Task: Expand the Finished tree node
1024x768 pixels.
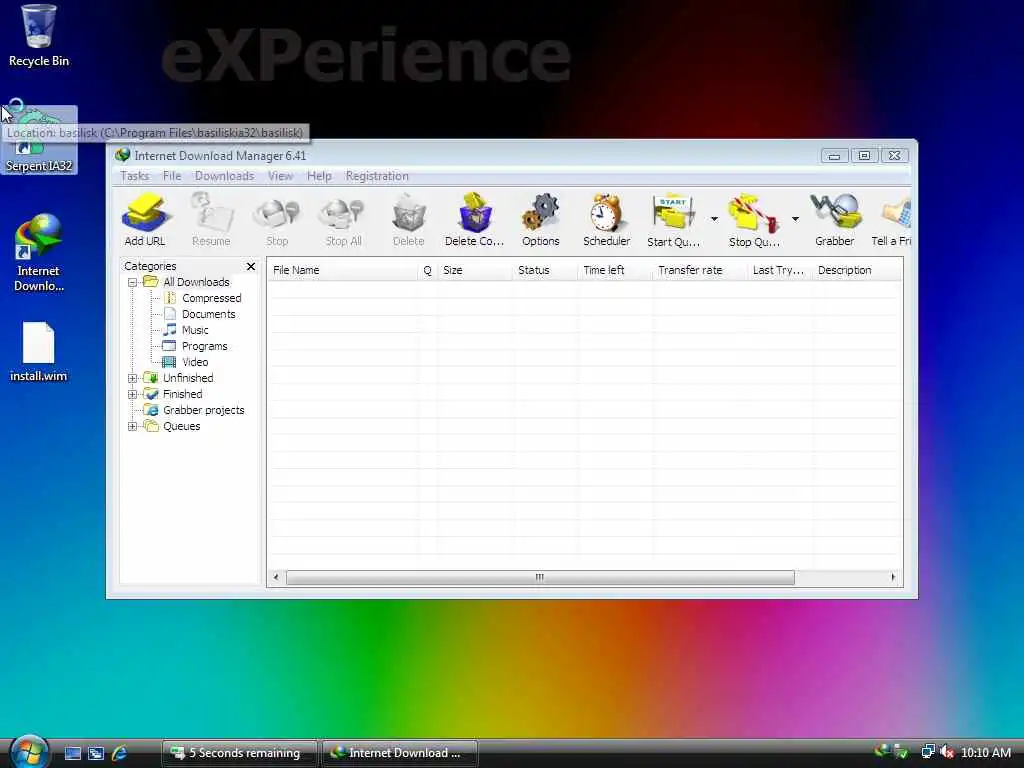Action: [133, 394]
